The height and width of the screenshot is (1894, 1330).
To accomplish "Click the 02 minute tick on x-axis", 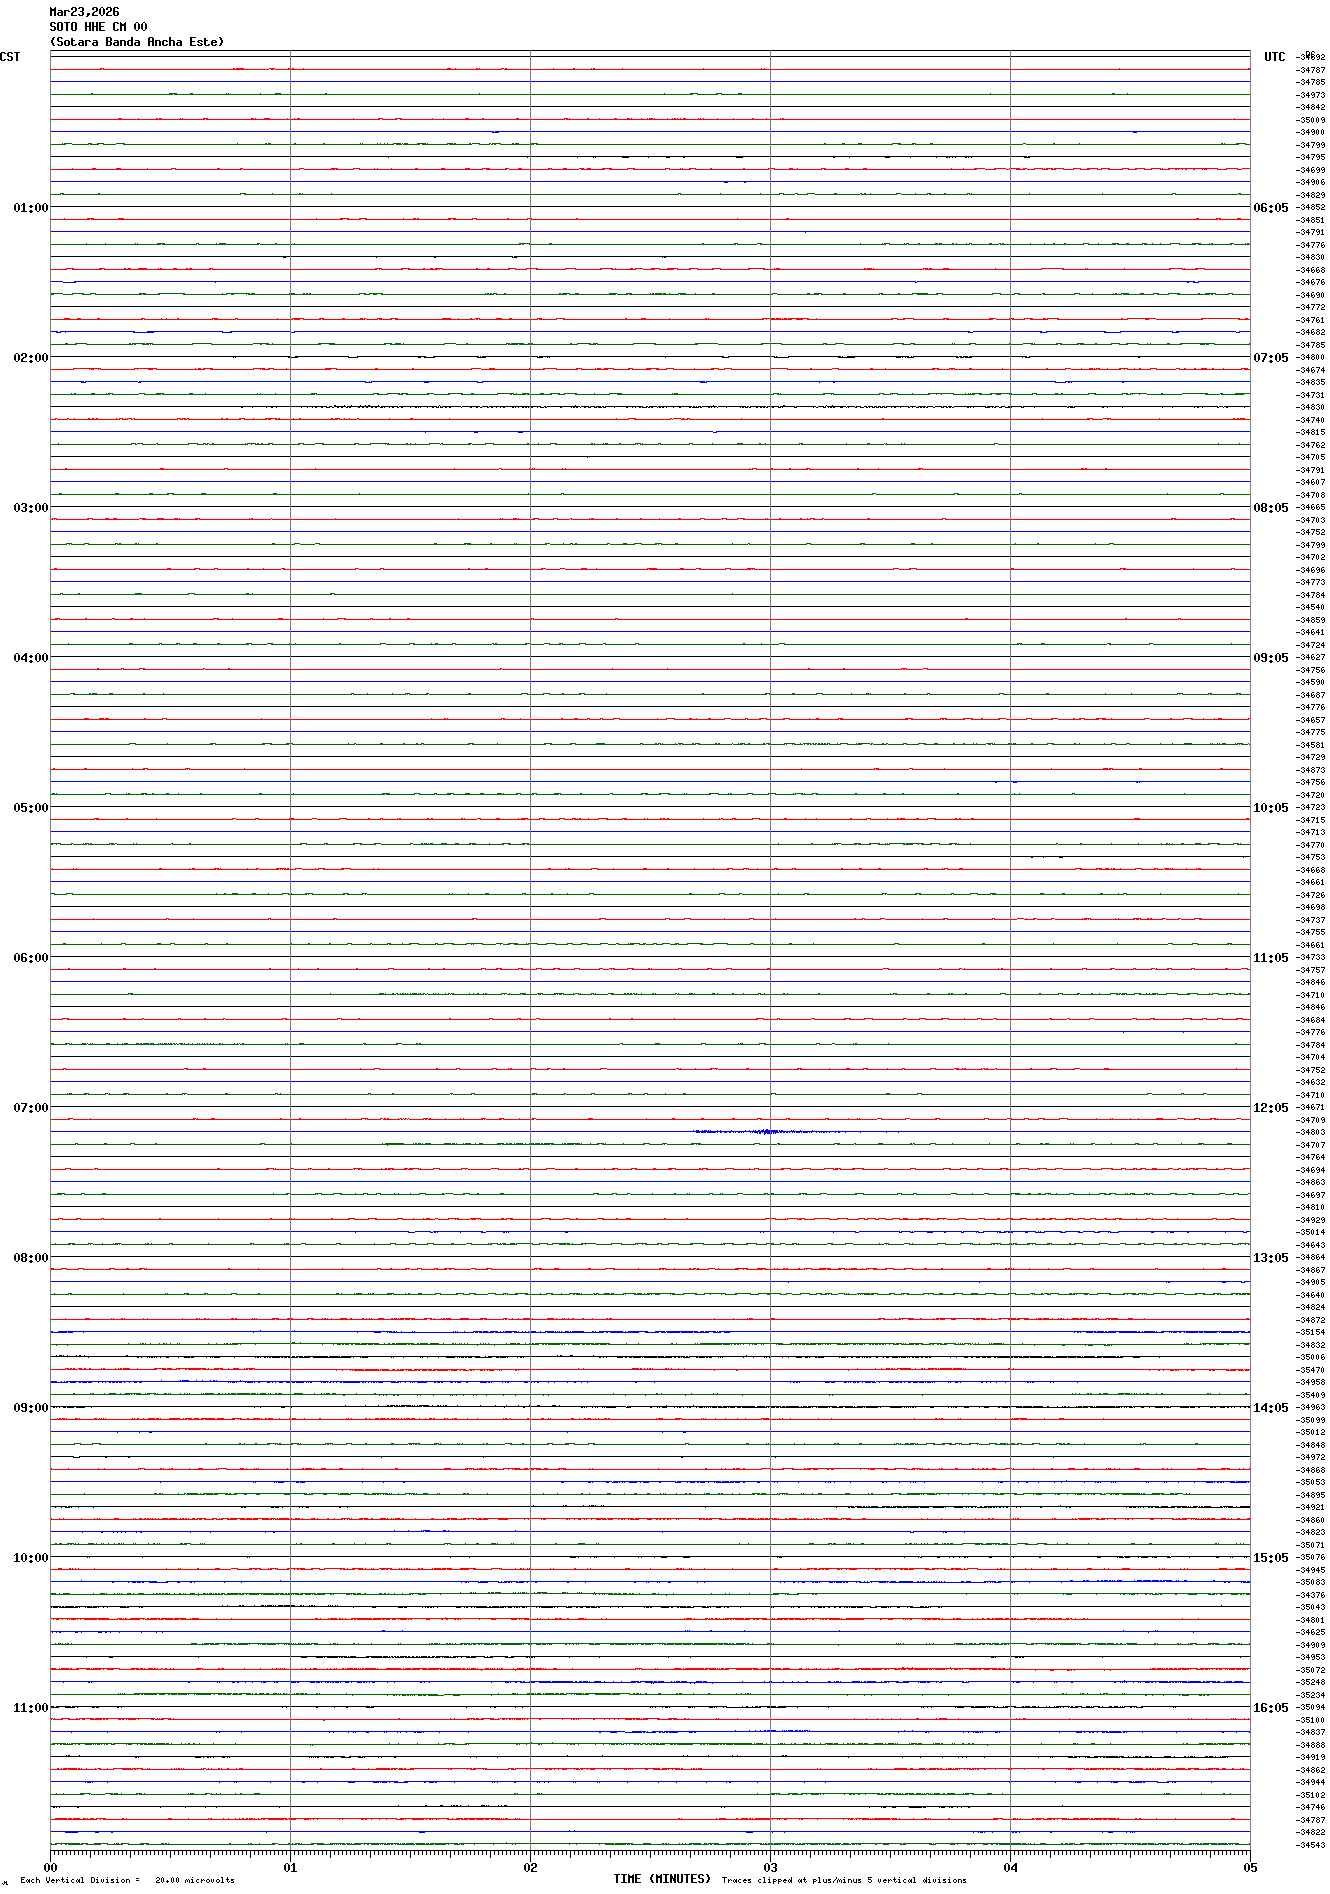I will click(530, 1867).
